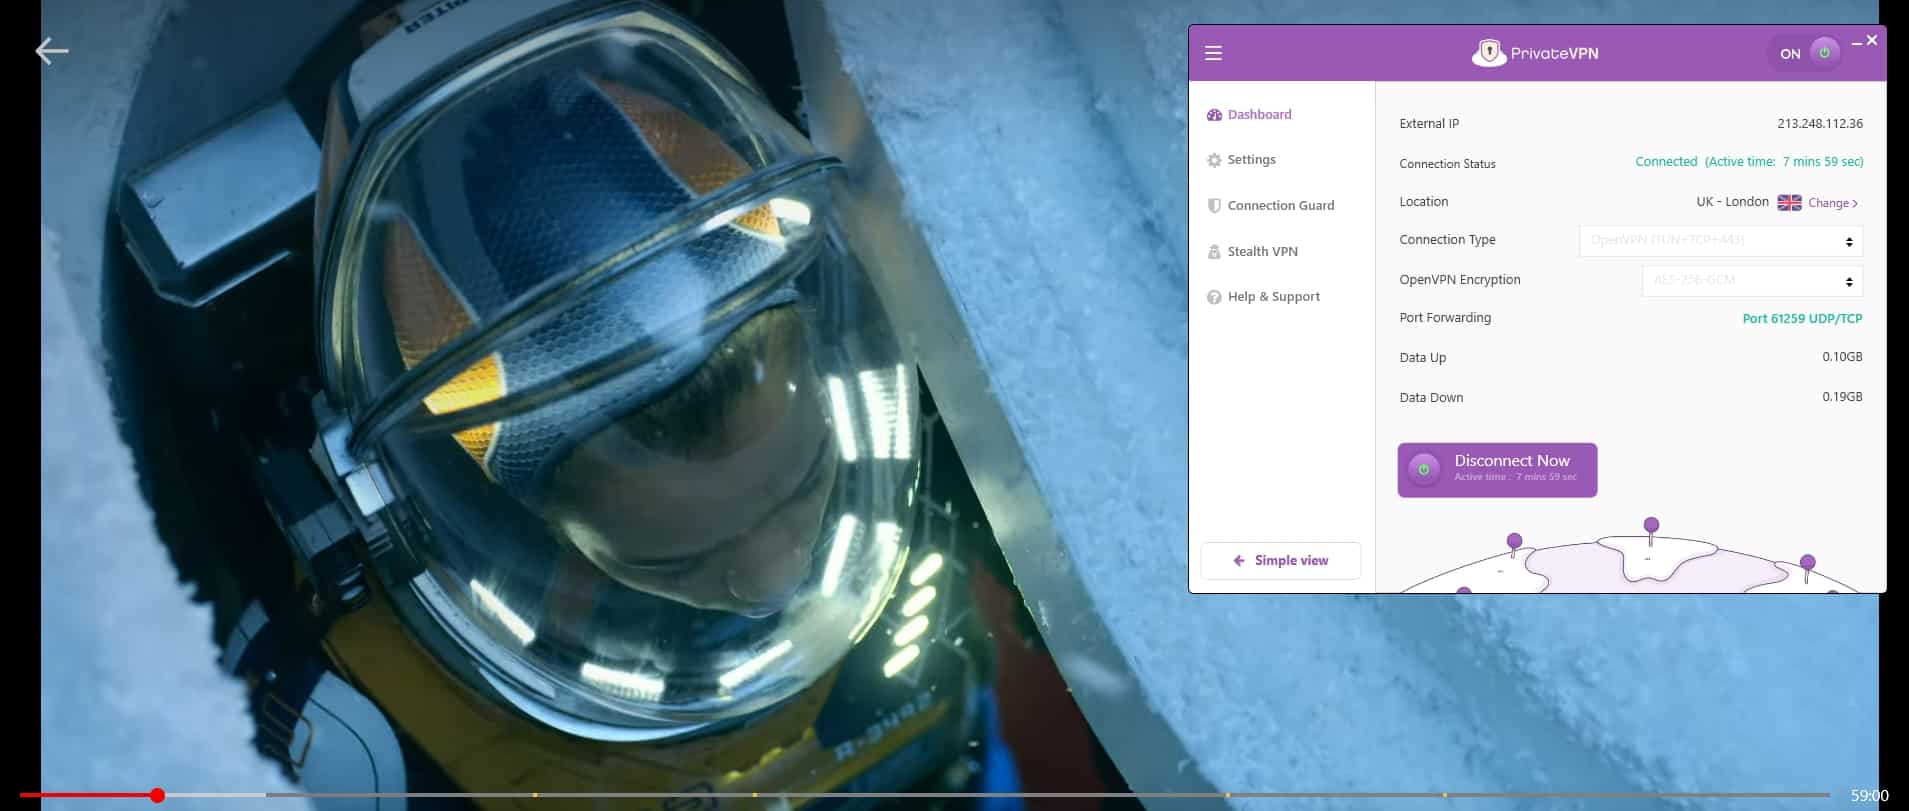Click the Dashboard gauge icon
This screenshot has width=1909, height=811.
coord(1214,115)
